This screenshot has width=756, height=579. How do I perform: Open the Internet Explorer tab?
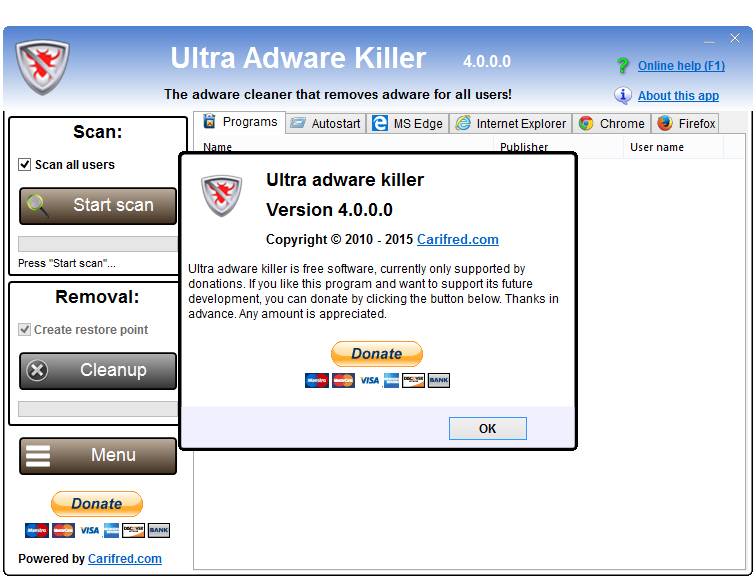coord(511,123)
